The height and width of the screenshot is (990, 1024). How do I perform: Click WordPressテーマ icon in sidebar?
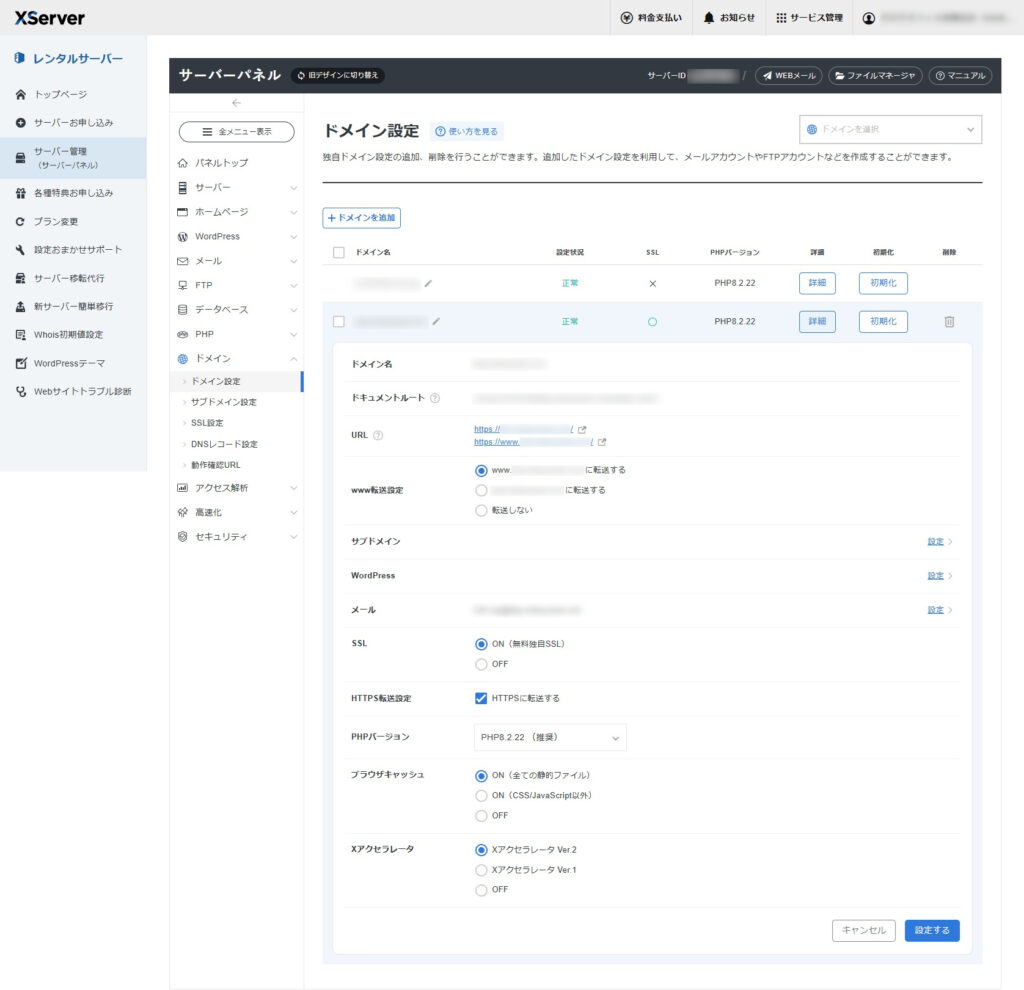pyautogui.click(x=20, y=363)
